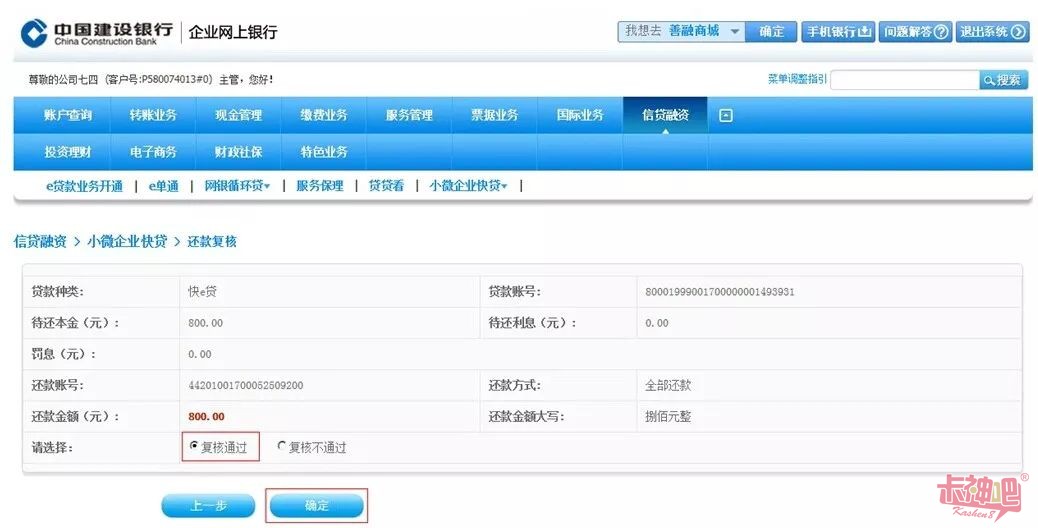The width and height of the screenshot is (1038, 528).
Task: Expand the 网银循环贷 submenu dropdown
Action: coord(237,186)
